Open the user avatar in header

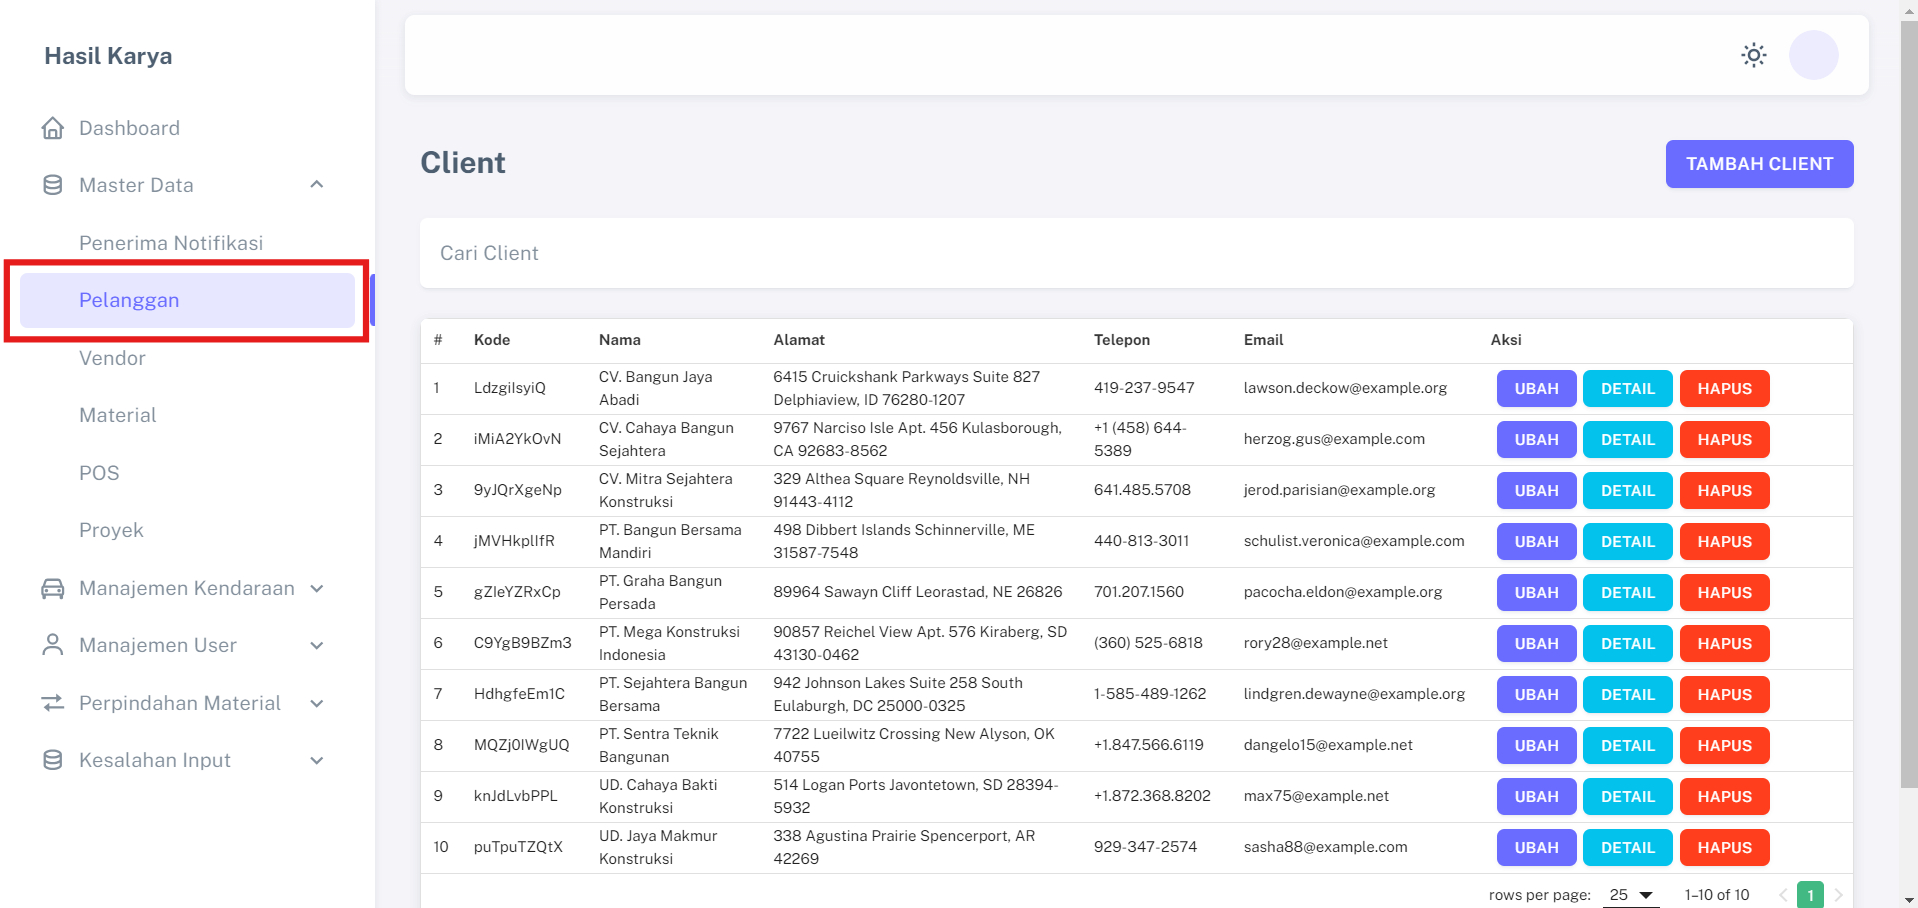(x=1813, y=55)
